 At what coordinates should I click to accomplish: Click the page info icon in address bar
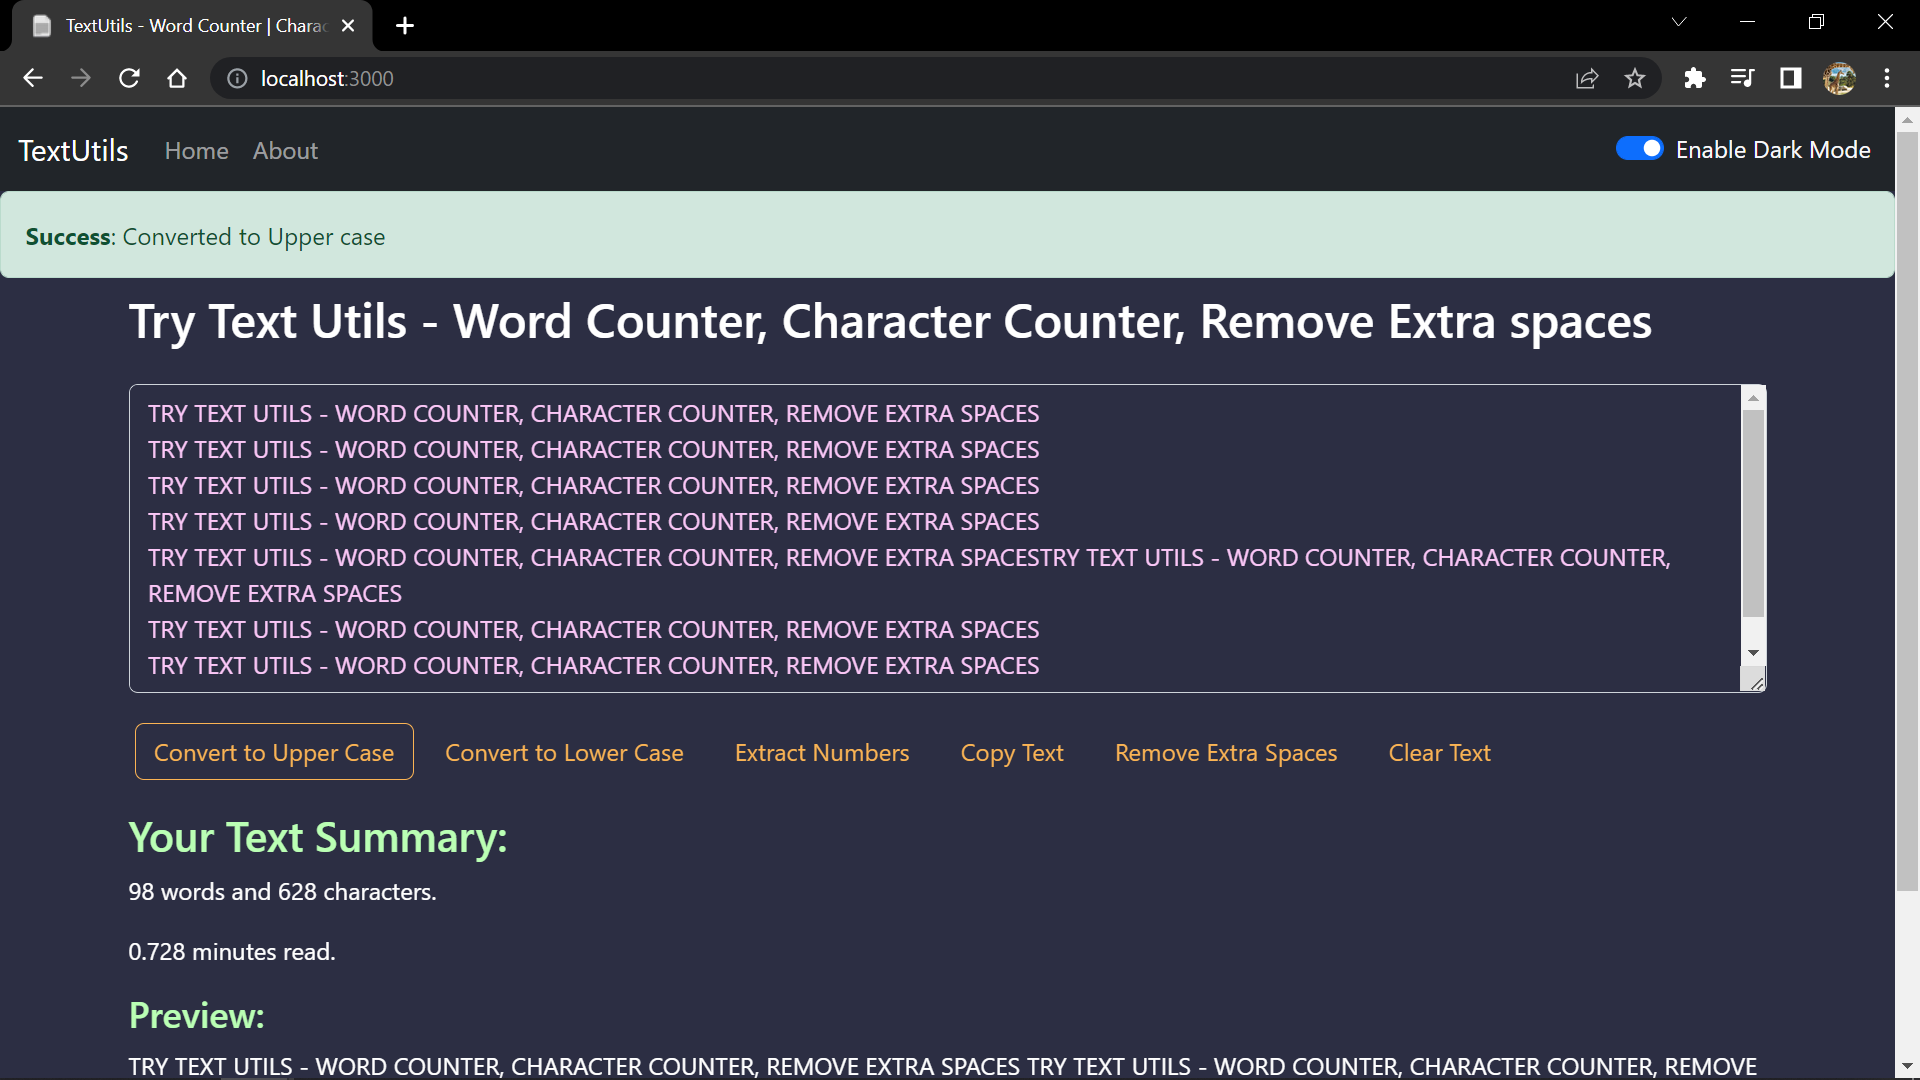[236, 78]
